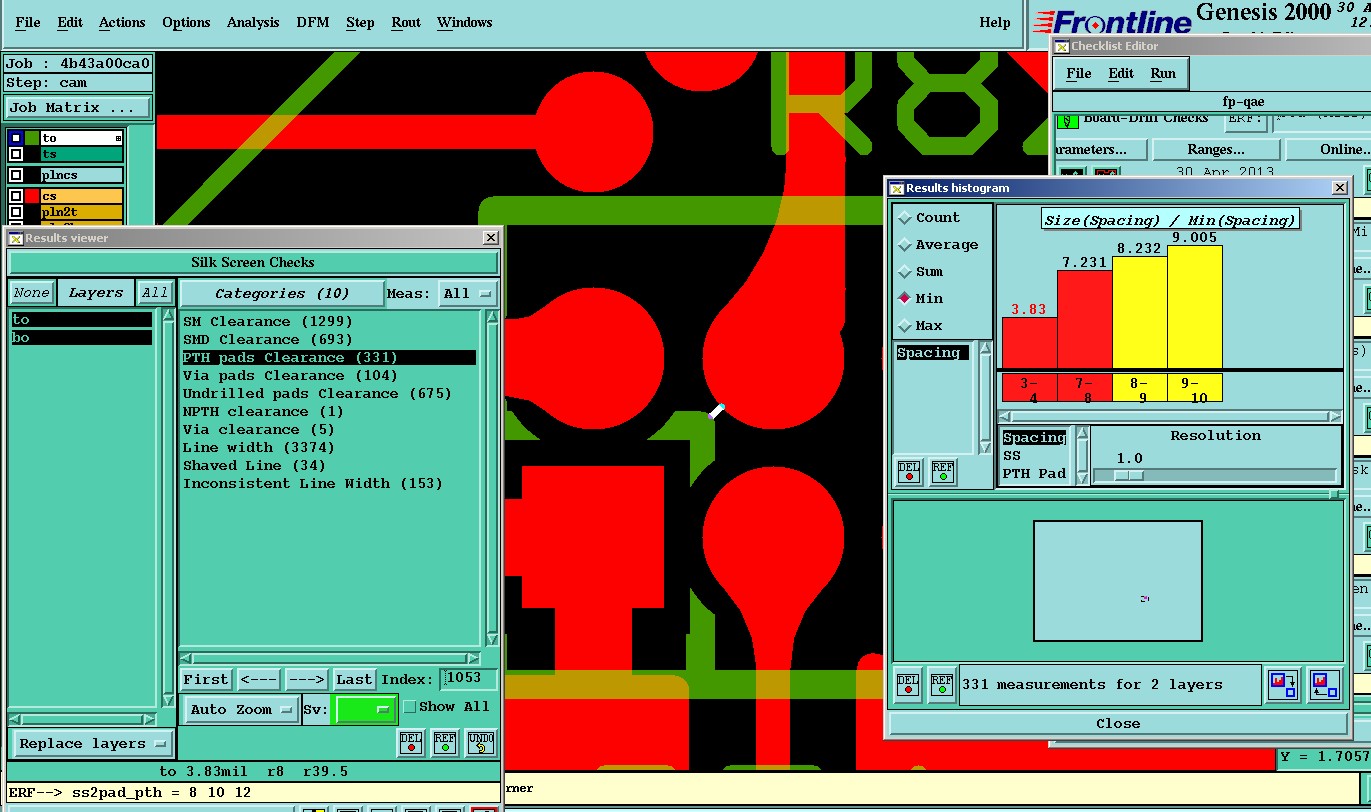Click Results viewer window menu icon

tap(15, 238)
